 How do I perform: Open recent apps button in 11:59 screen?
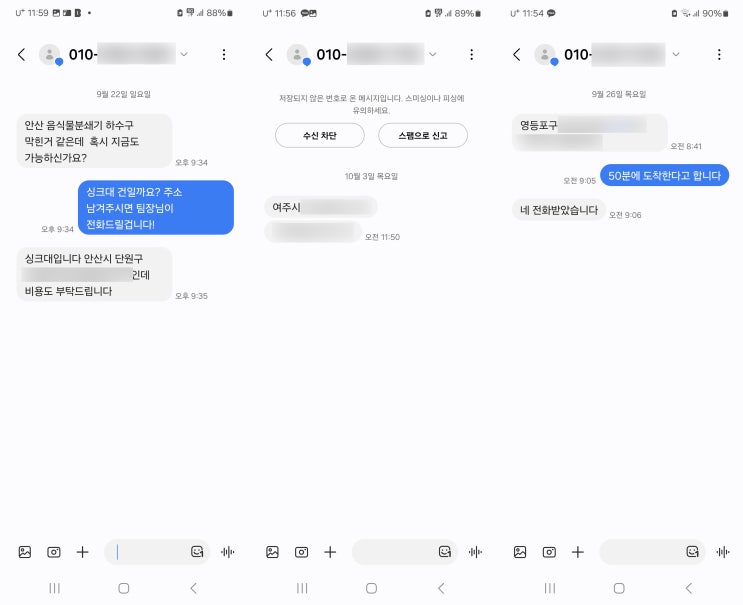click(x=54, y=588)
